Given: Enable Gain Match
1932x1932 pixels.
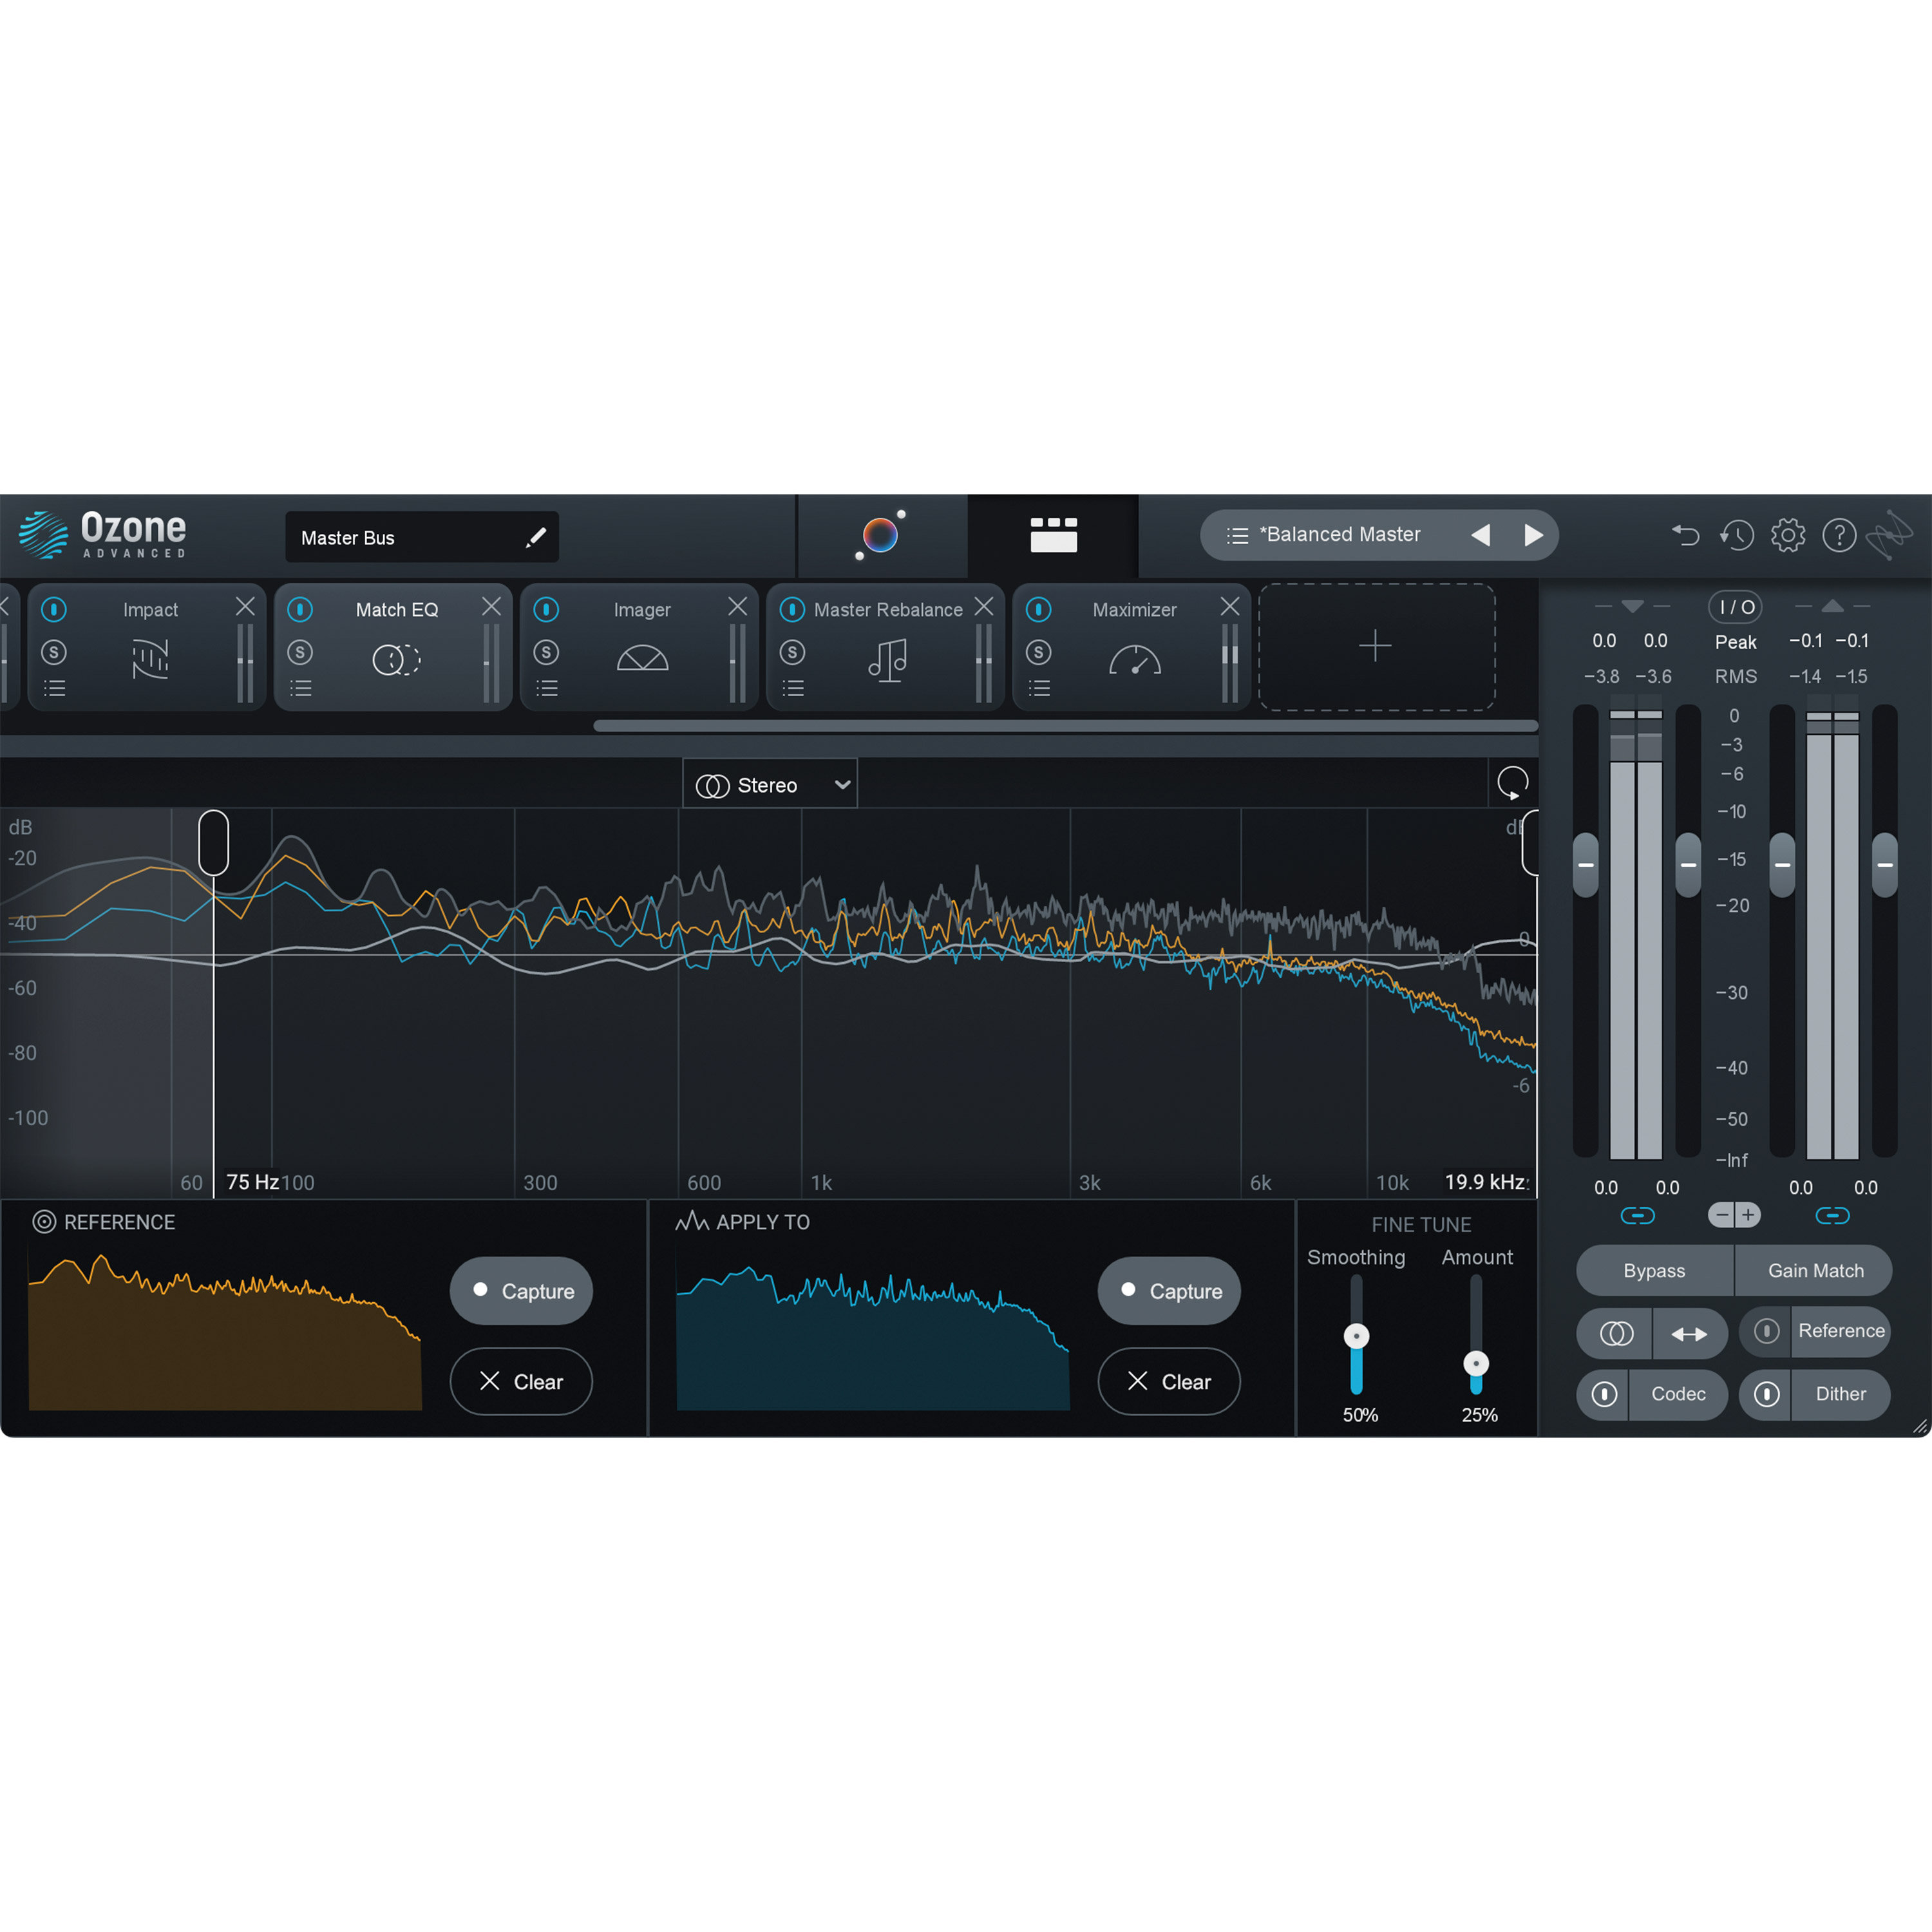Looking at the screenshot, I should click(x=1815, y=1270).
